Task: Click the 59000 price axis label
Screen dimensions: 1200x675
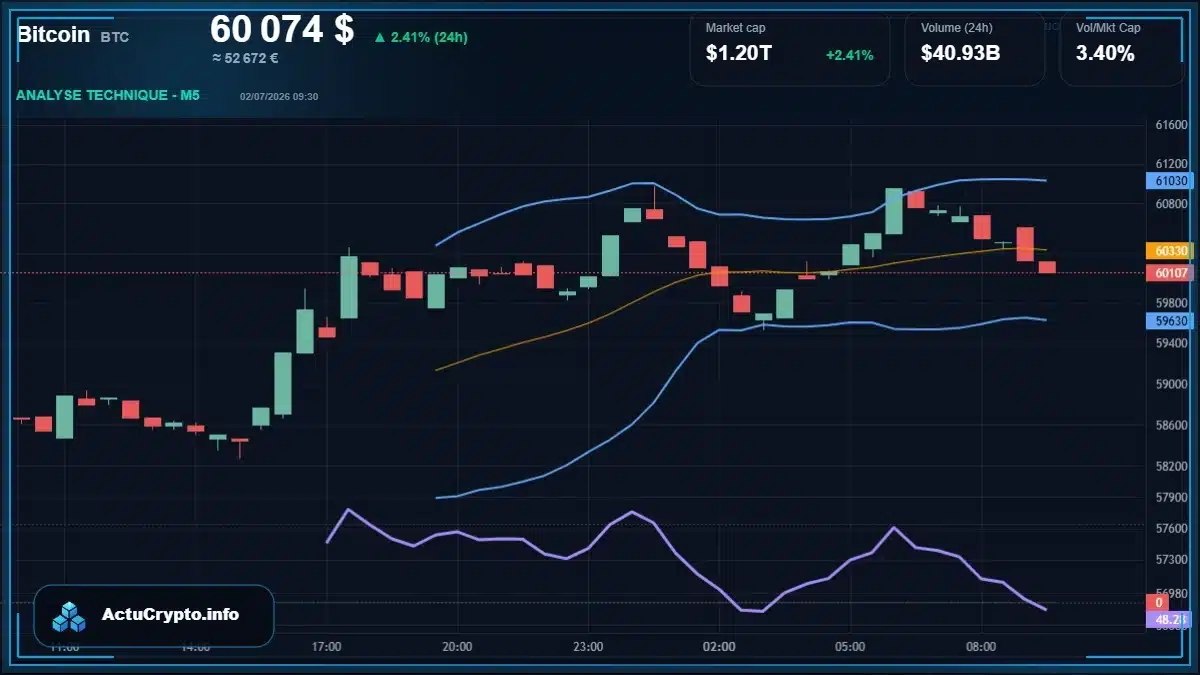Action: [x=1170, y=384]
